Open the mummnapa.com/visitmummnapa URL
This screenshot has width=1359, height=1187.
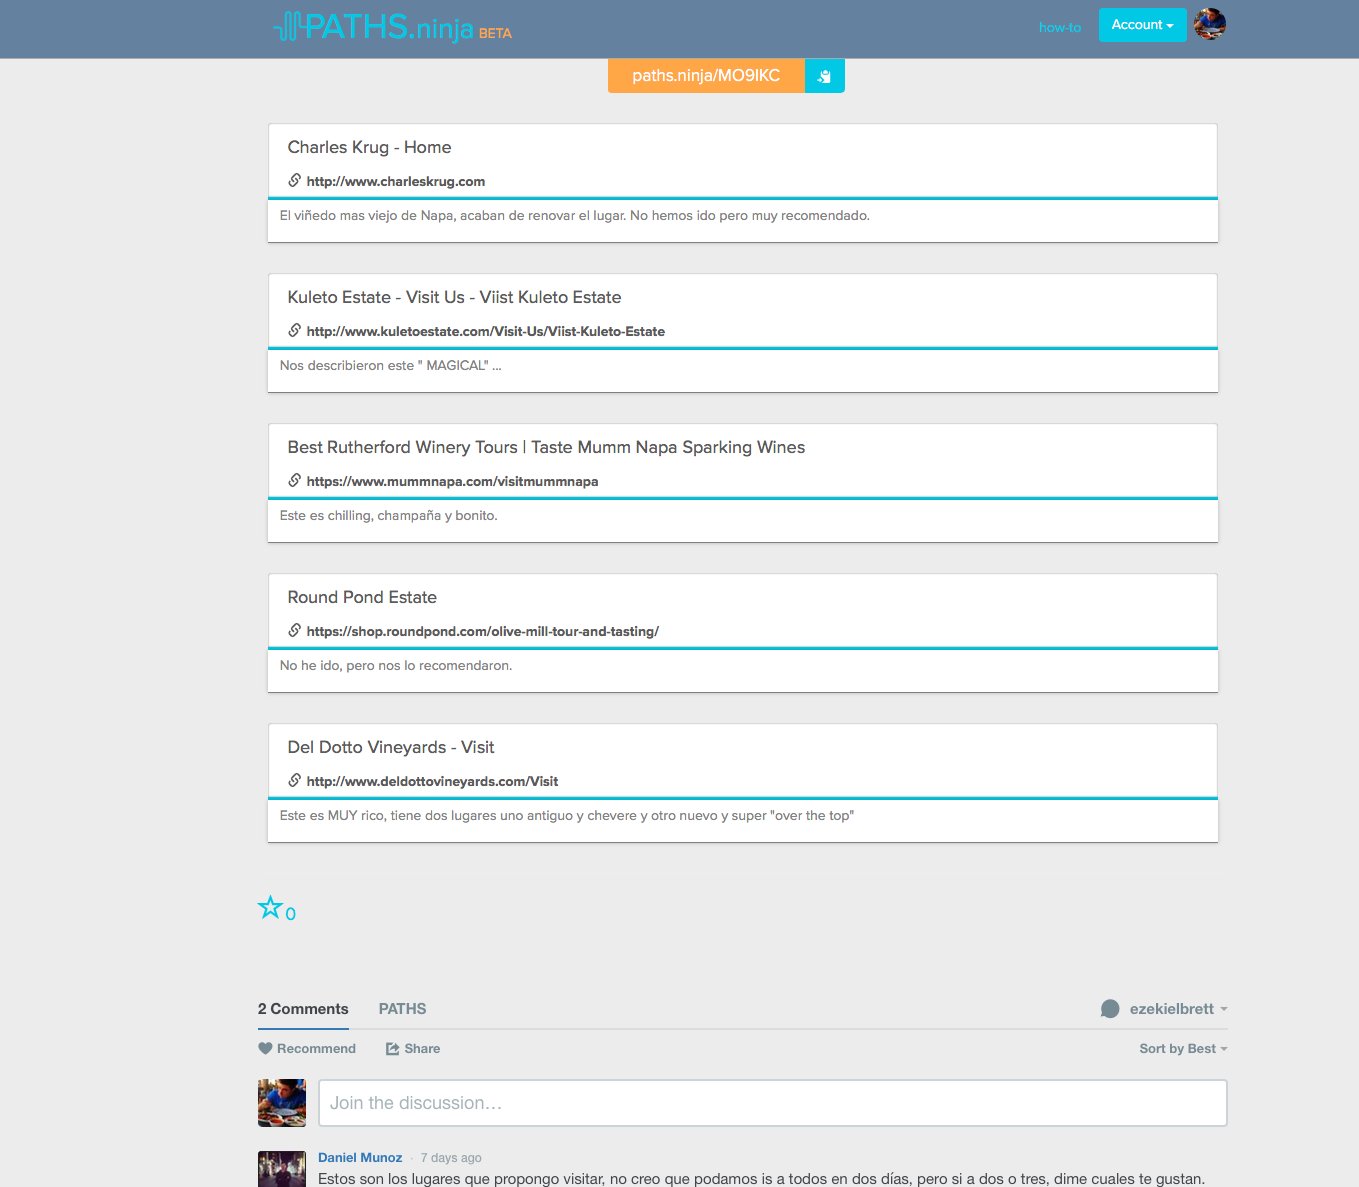pos(453,481)
